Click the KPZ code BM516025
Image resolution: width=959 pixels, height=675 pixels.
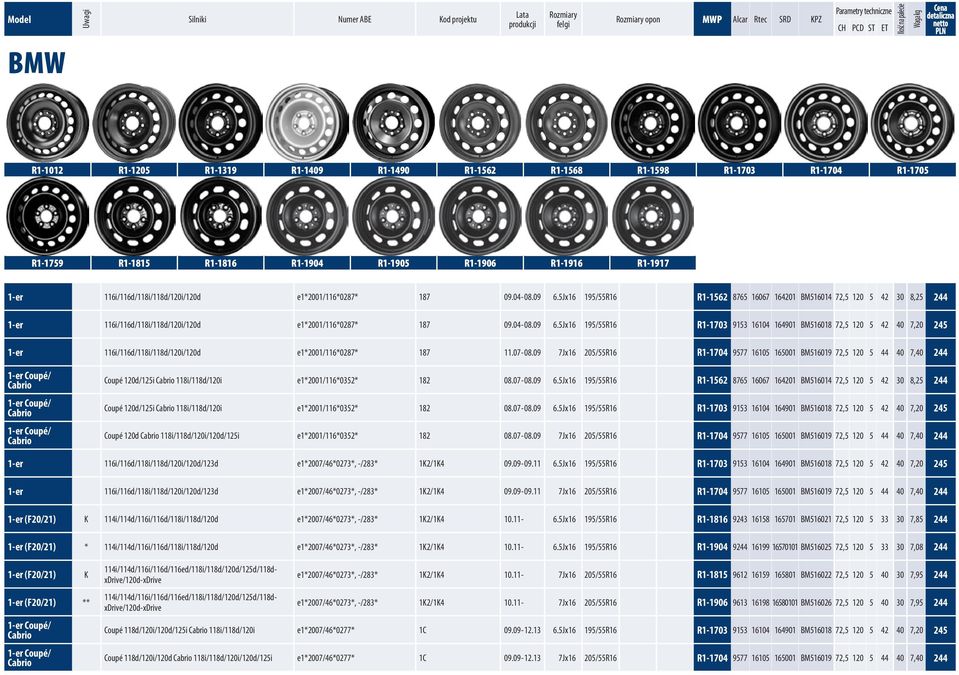click(x=816, y=547)
